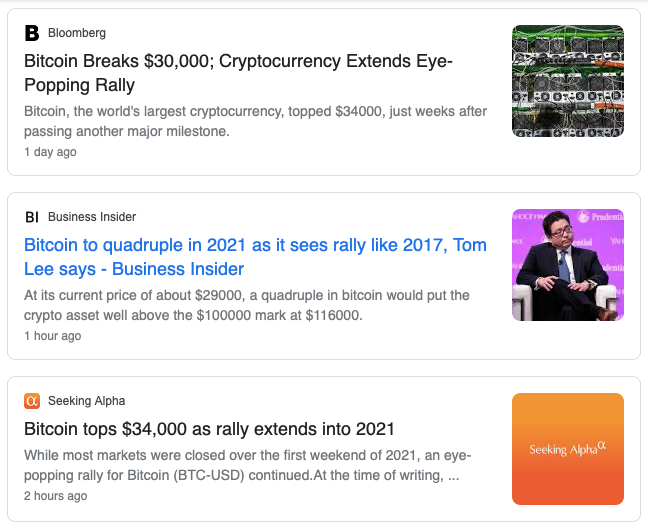Click the Bloomberg B logo icon
648x531 pixels.
point(32,33)
